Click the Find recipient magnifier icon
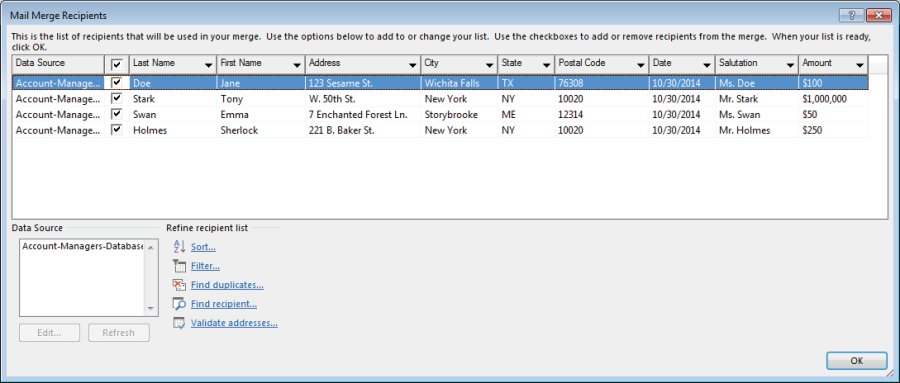Image resolution: width=900 pixels, height=383 pixels. 179,304
